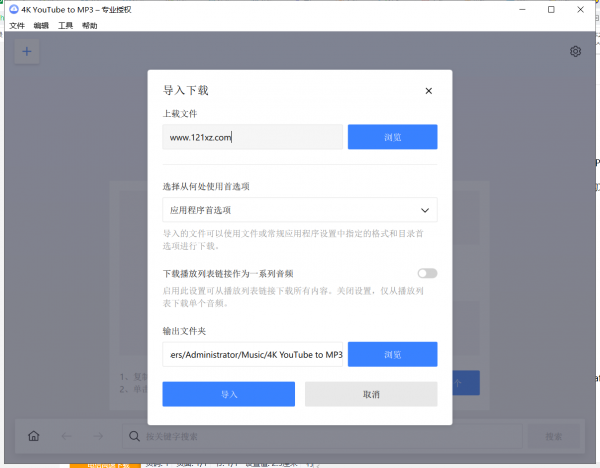Focus the www.121xz.com file field
The width and height of the screenshot is (600, 468).
[x=252, y=137]
